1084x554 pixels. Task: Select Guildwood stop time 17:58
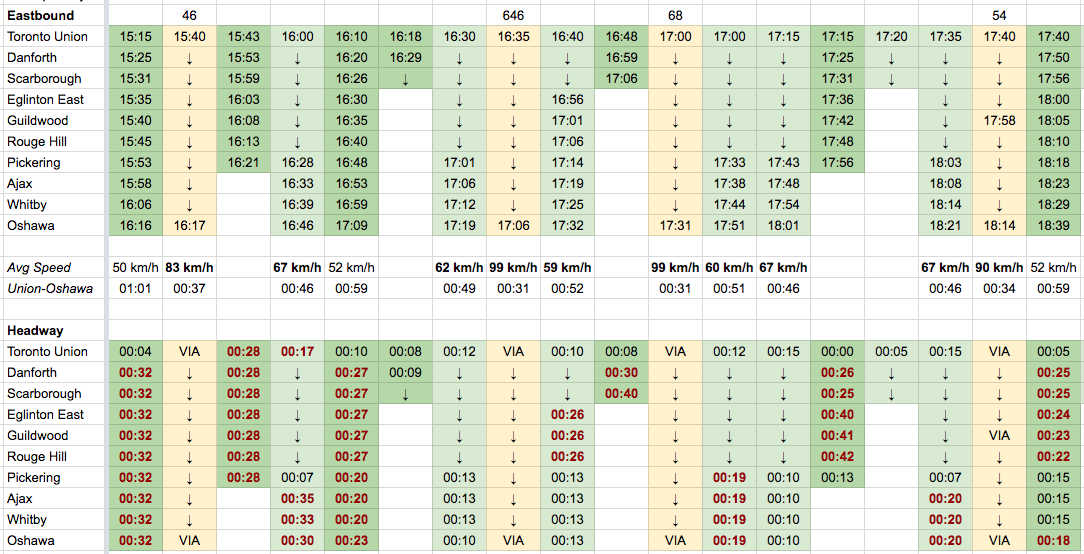click(x=999, y=120)
